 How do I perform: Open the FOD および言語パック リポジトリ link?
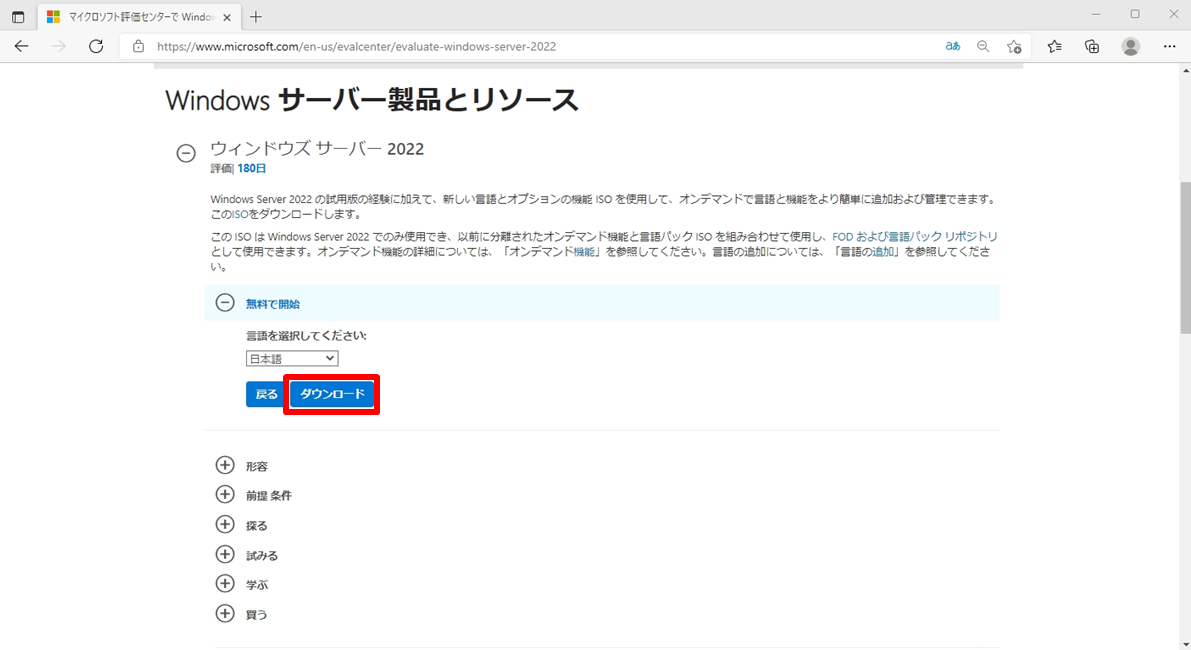tap(915, 237)
